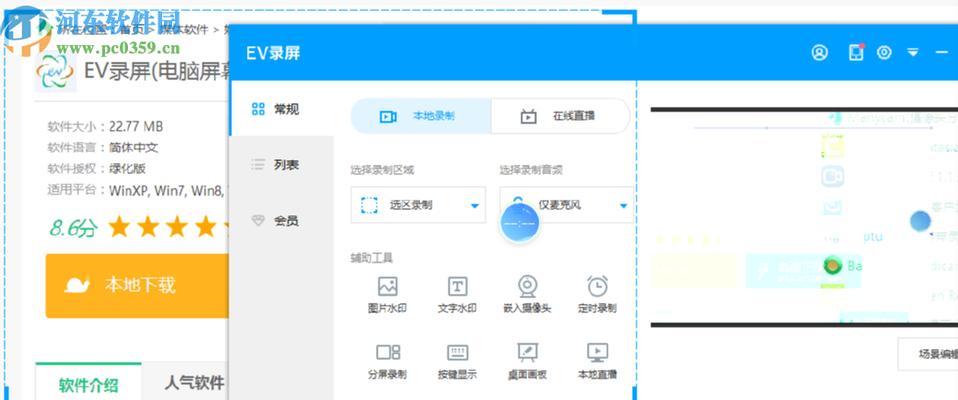Screen dimensions: 958x400
Task: Click the 选择录制区域 label
Action: pyautogui.click(x=382, y=170)
